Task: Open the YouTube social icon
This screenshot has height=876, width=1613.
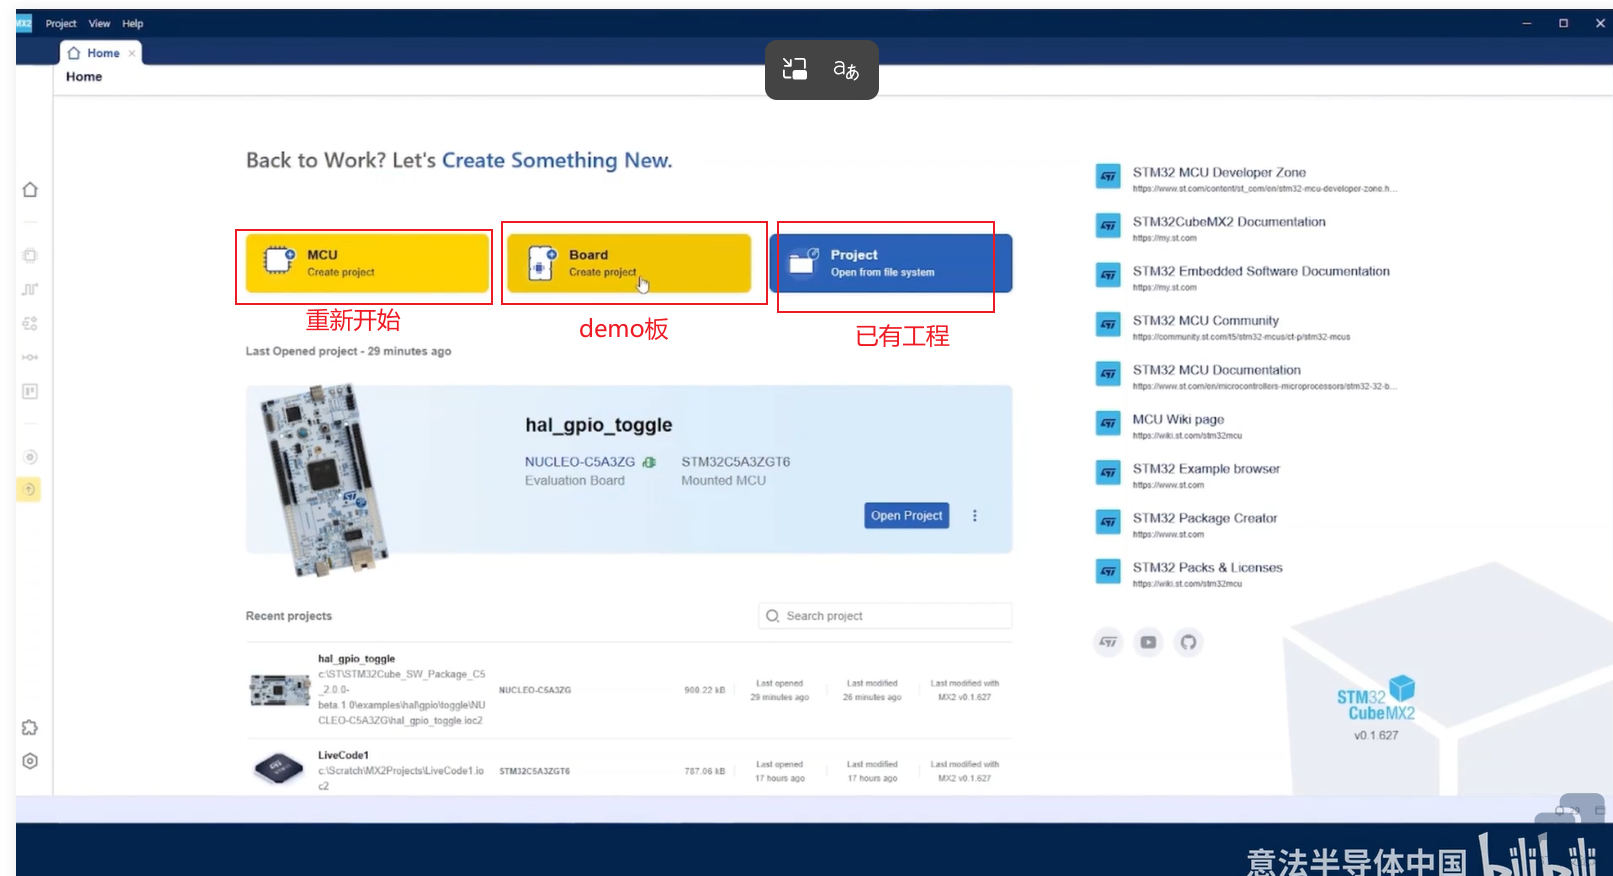Action: 1148,642
